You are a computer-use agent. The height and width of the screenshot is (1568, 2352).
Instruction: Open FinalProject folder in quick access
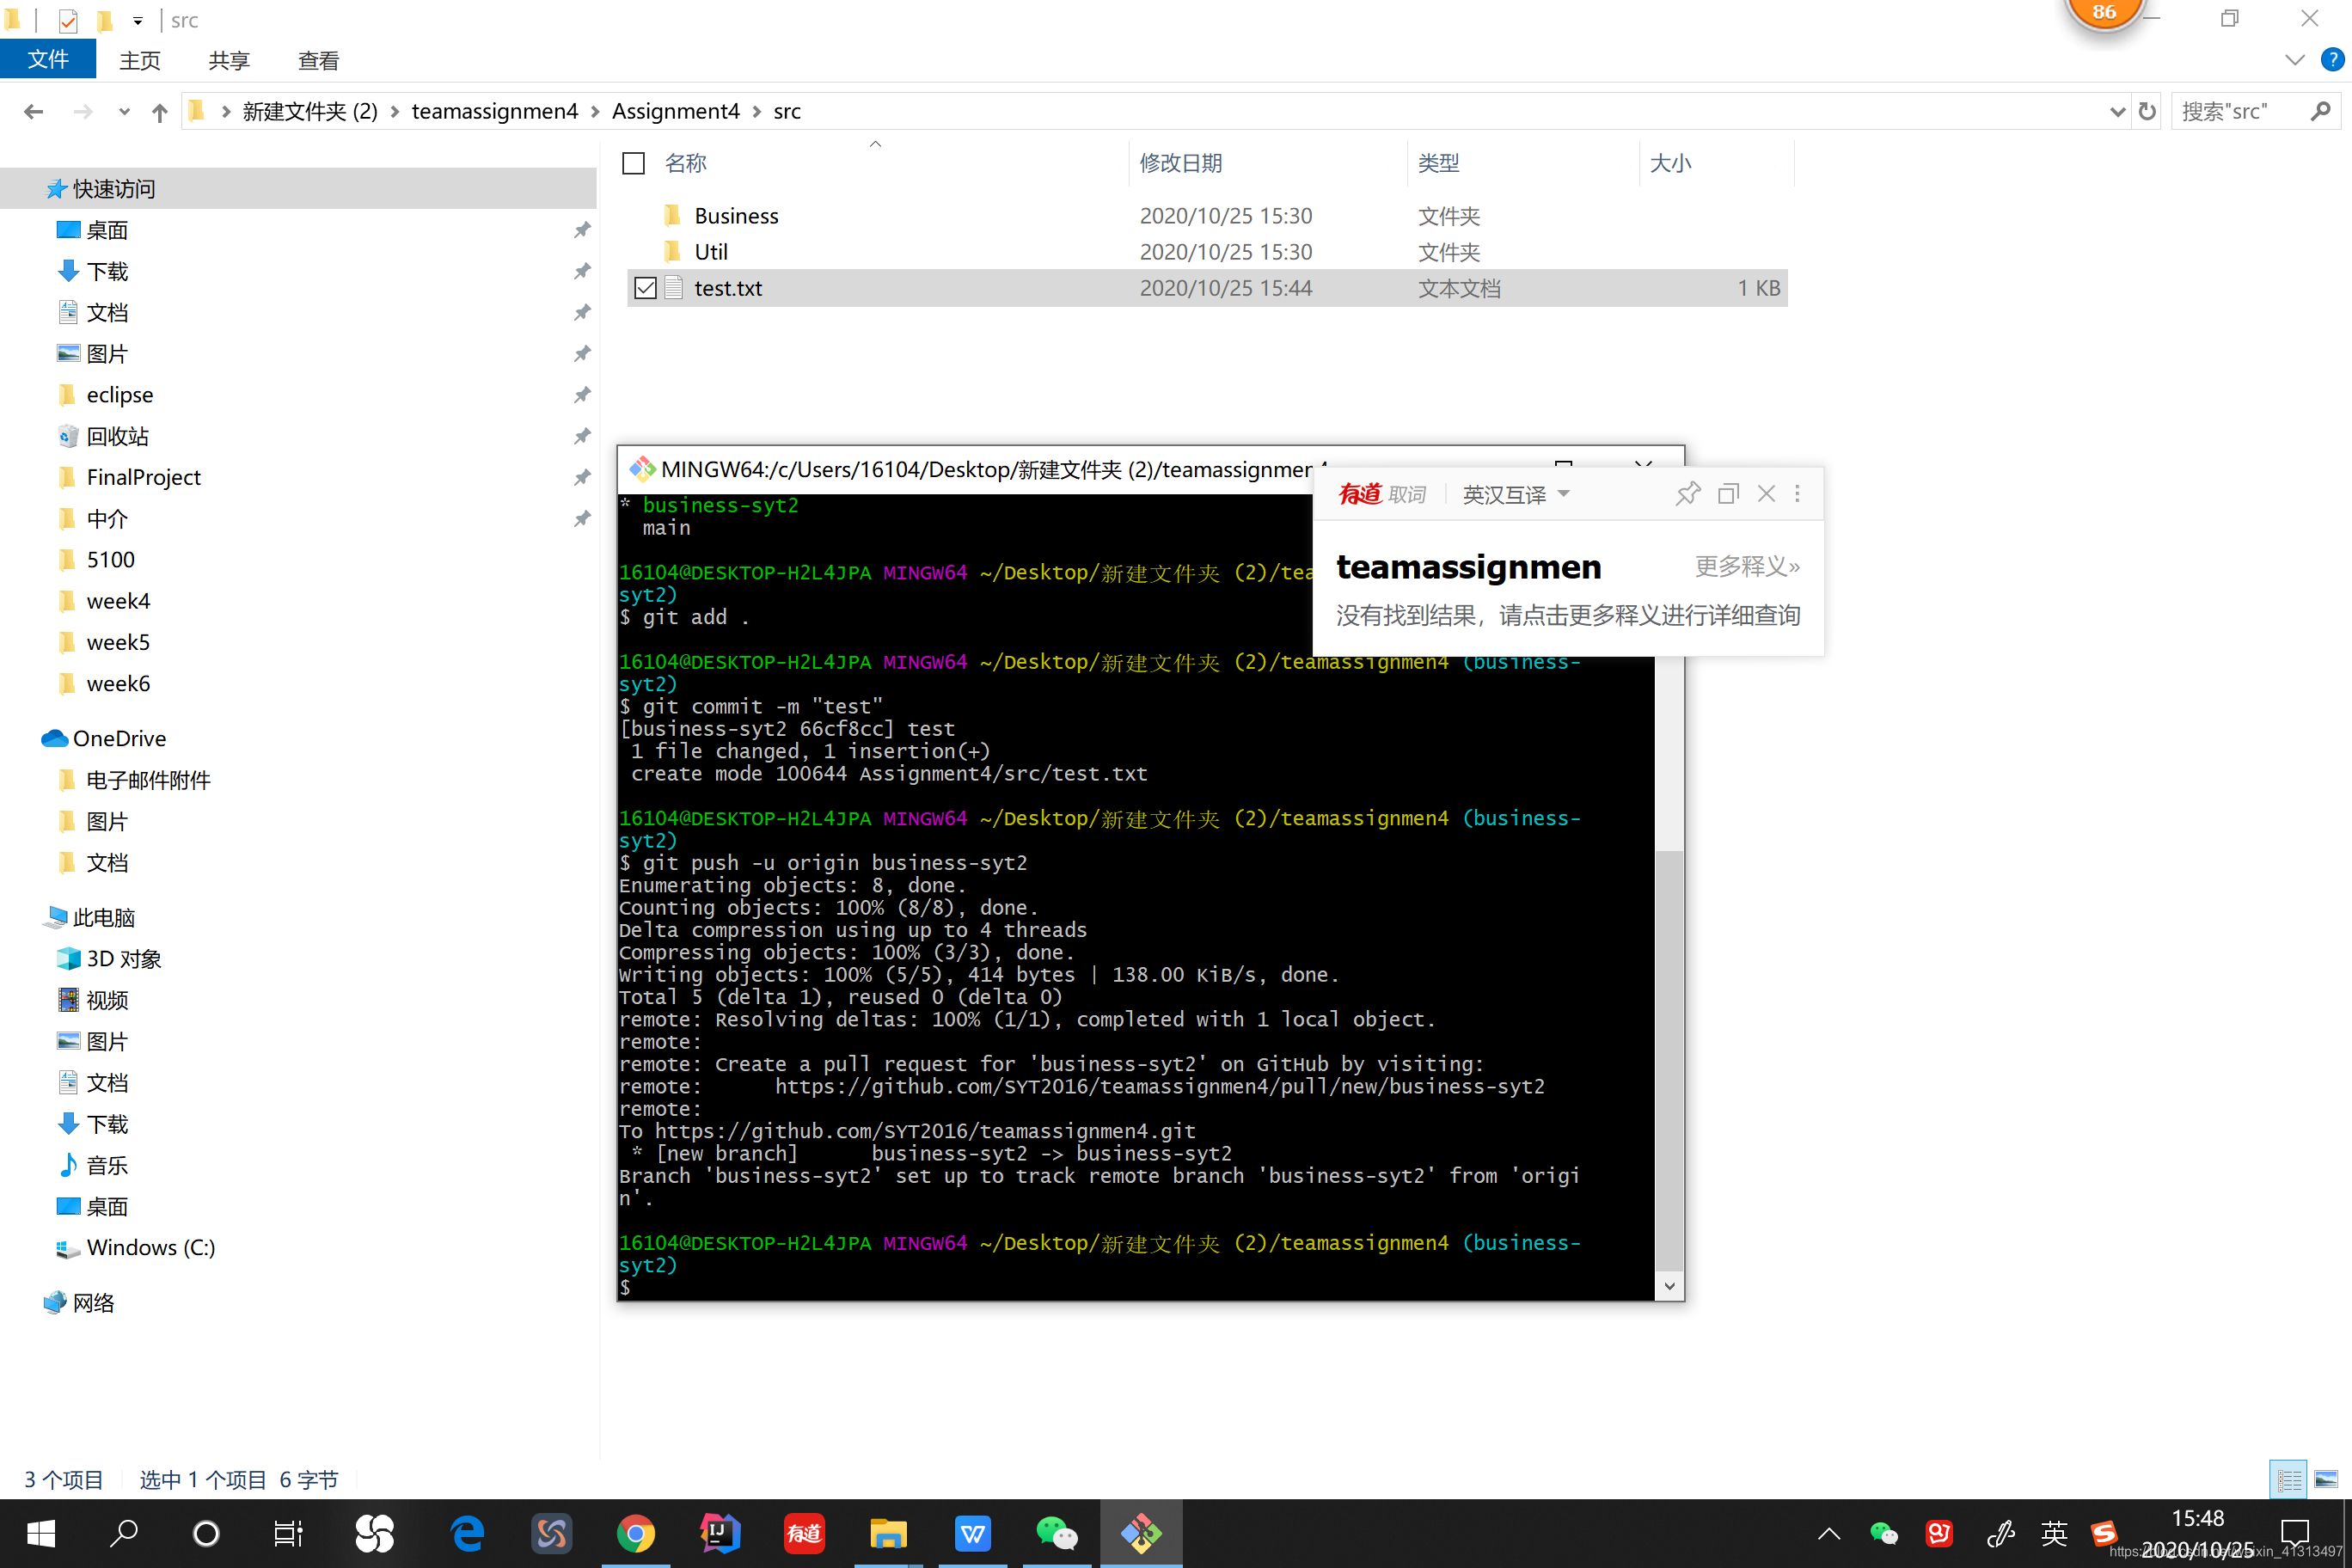(x=143, y=477)
